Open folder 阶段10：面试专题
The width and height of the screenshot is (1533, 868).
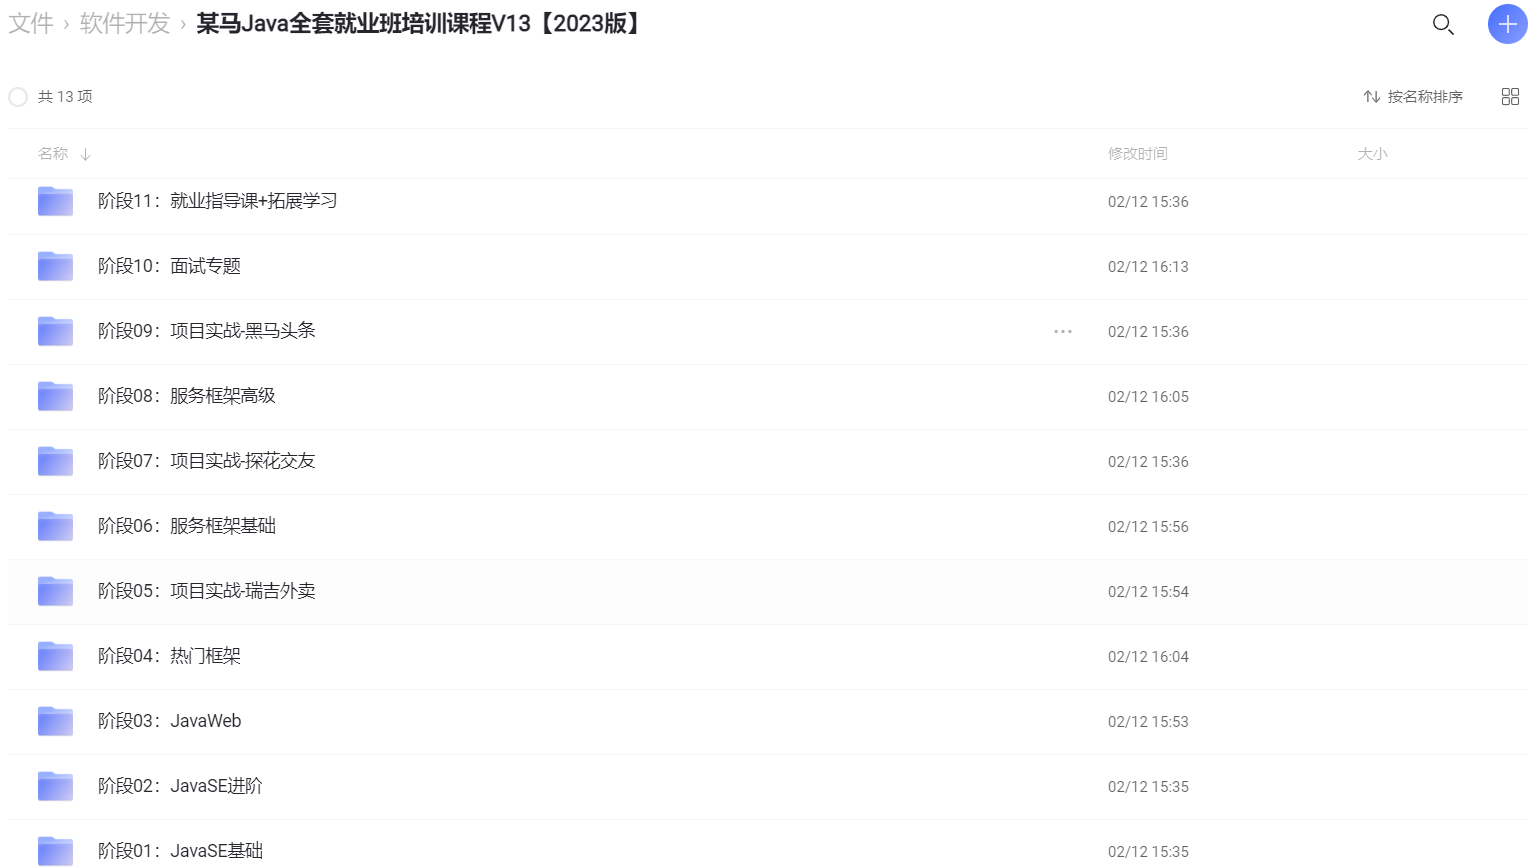point(169,266)
